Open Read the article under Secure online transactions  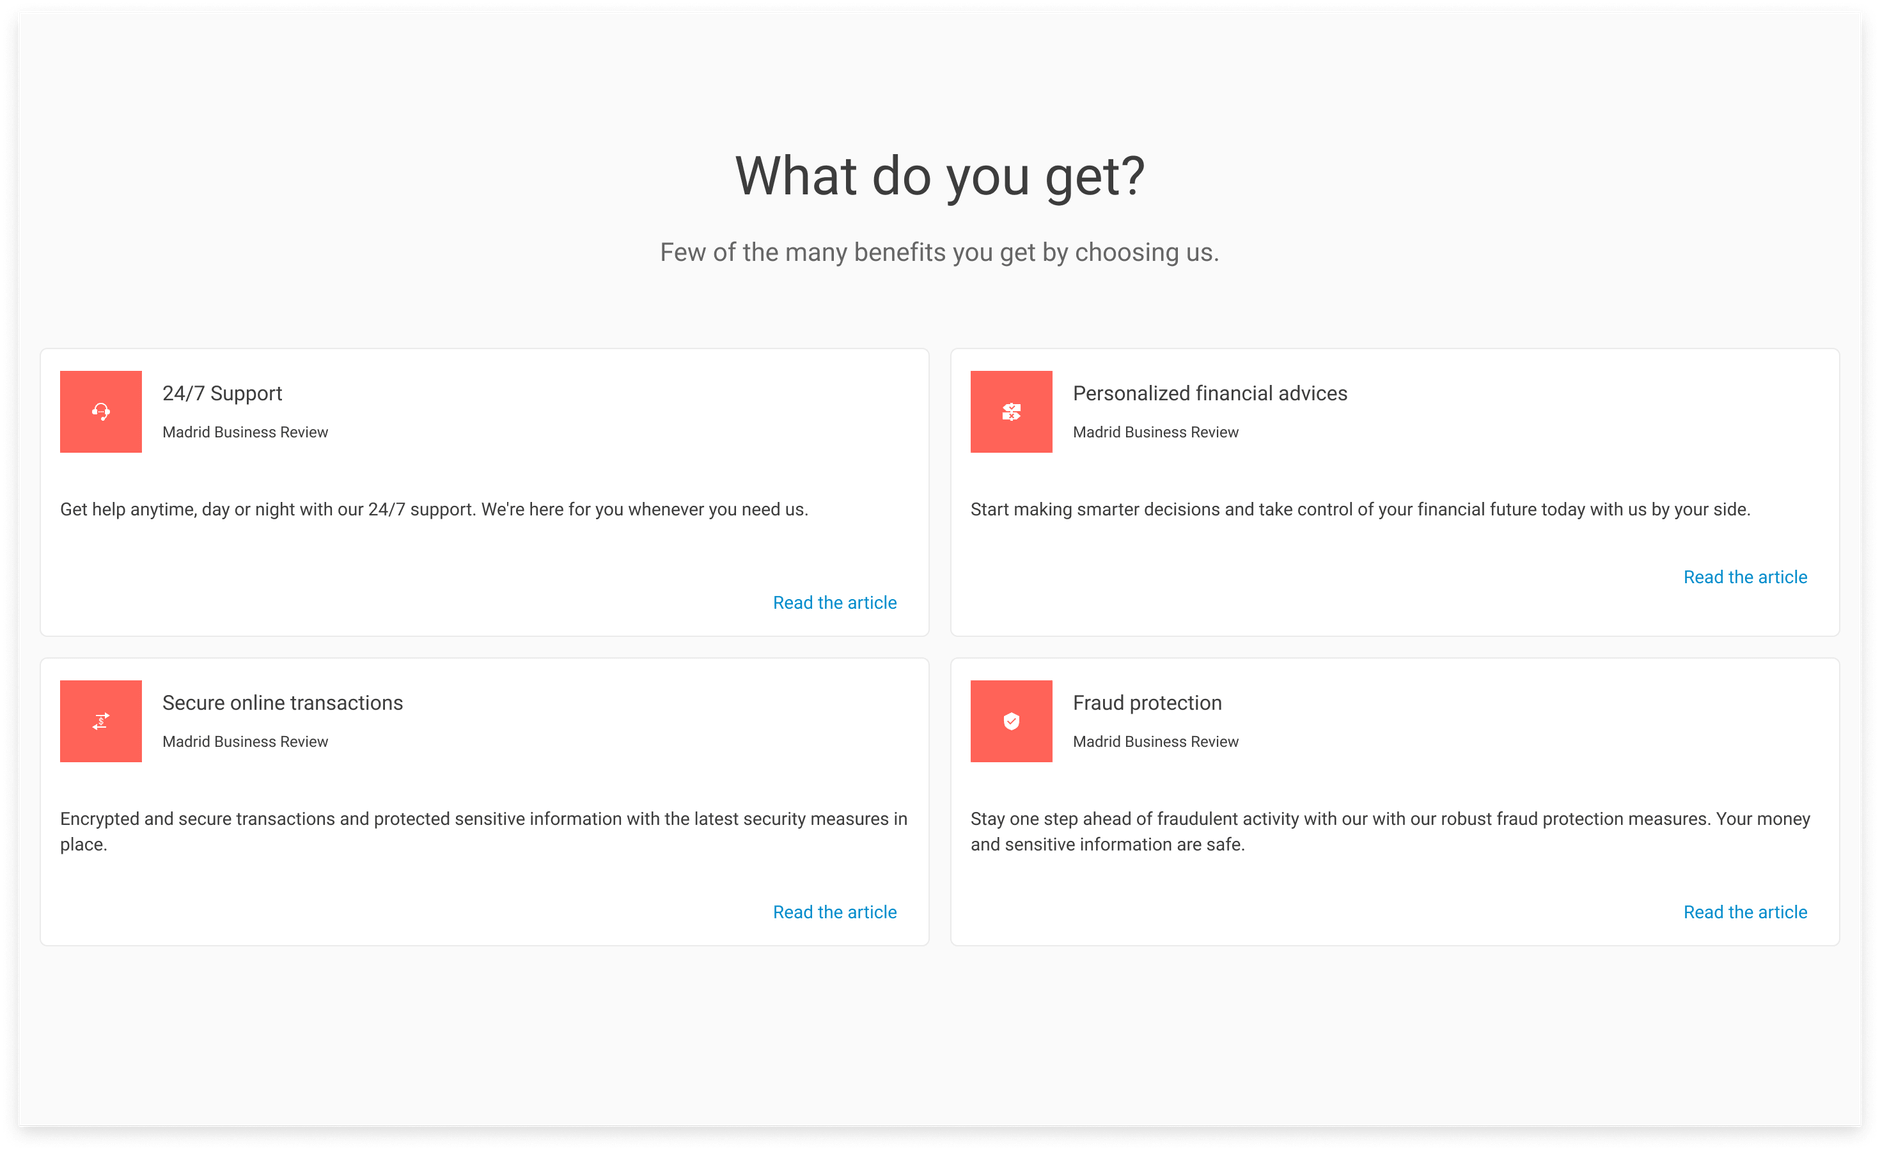(834, 911)
